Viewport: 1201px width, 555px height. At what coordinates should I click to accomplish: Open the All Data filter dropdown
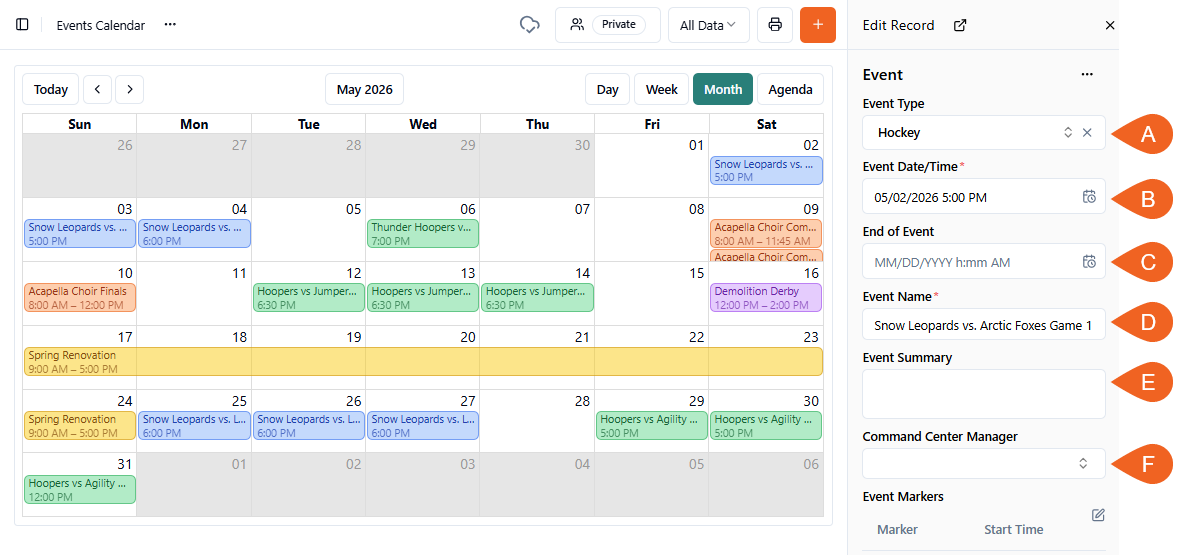[x=708, y=25]
